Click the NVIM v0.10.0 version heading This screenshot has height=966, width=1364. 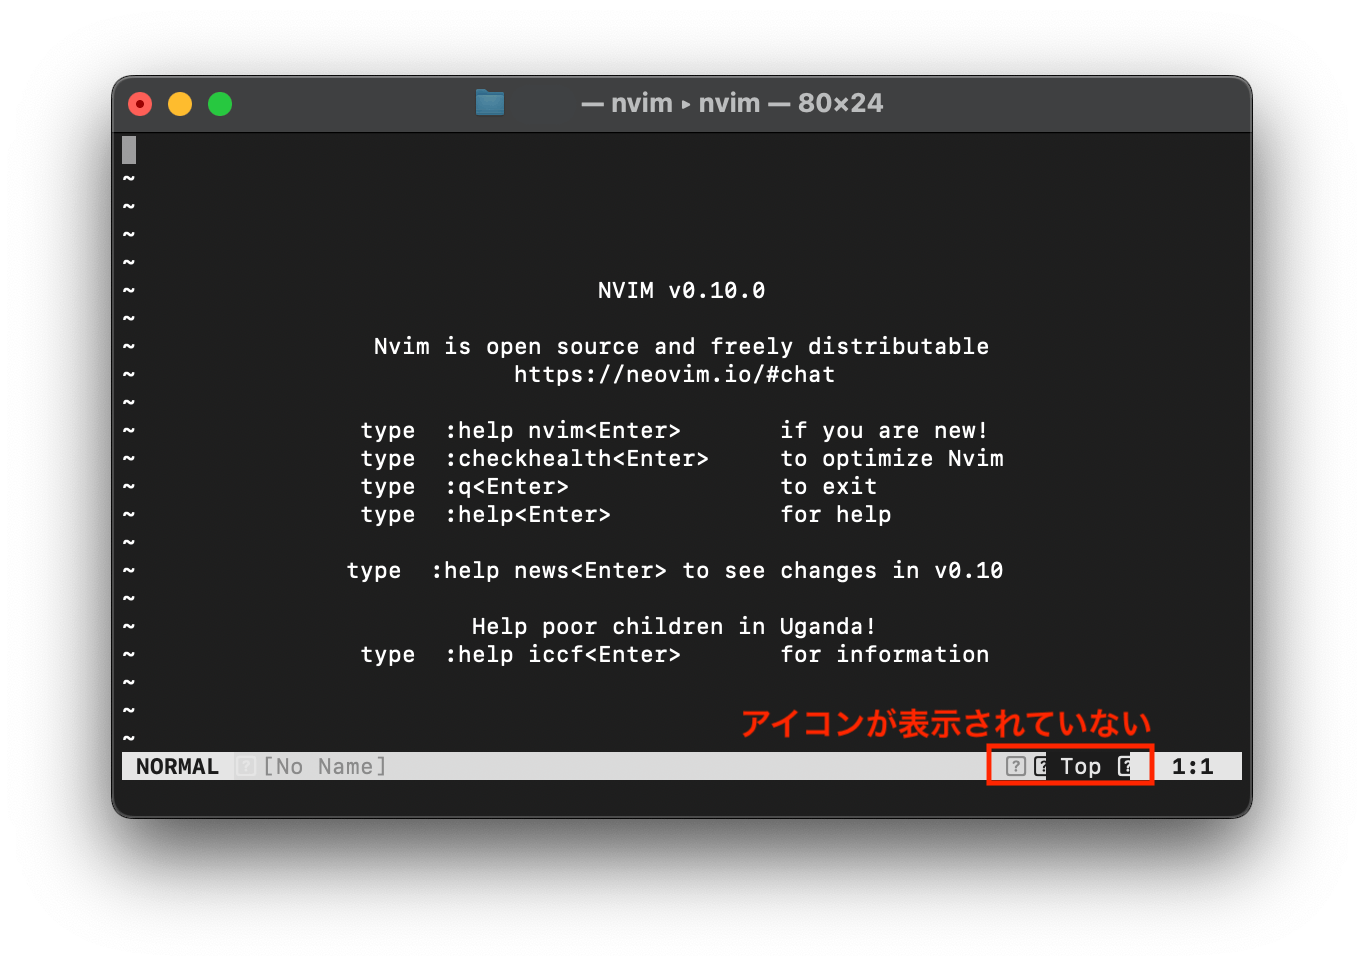(681, 290)
